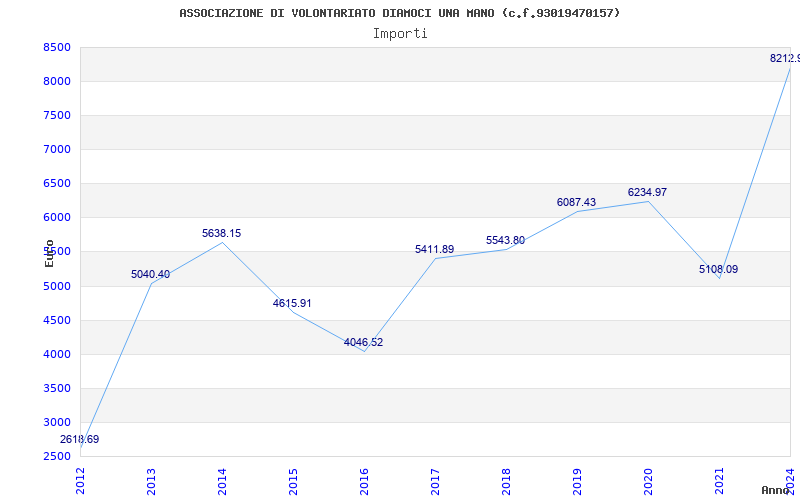
Task: Click the data label 5411.89
Action: [434, 249]
